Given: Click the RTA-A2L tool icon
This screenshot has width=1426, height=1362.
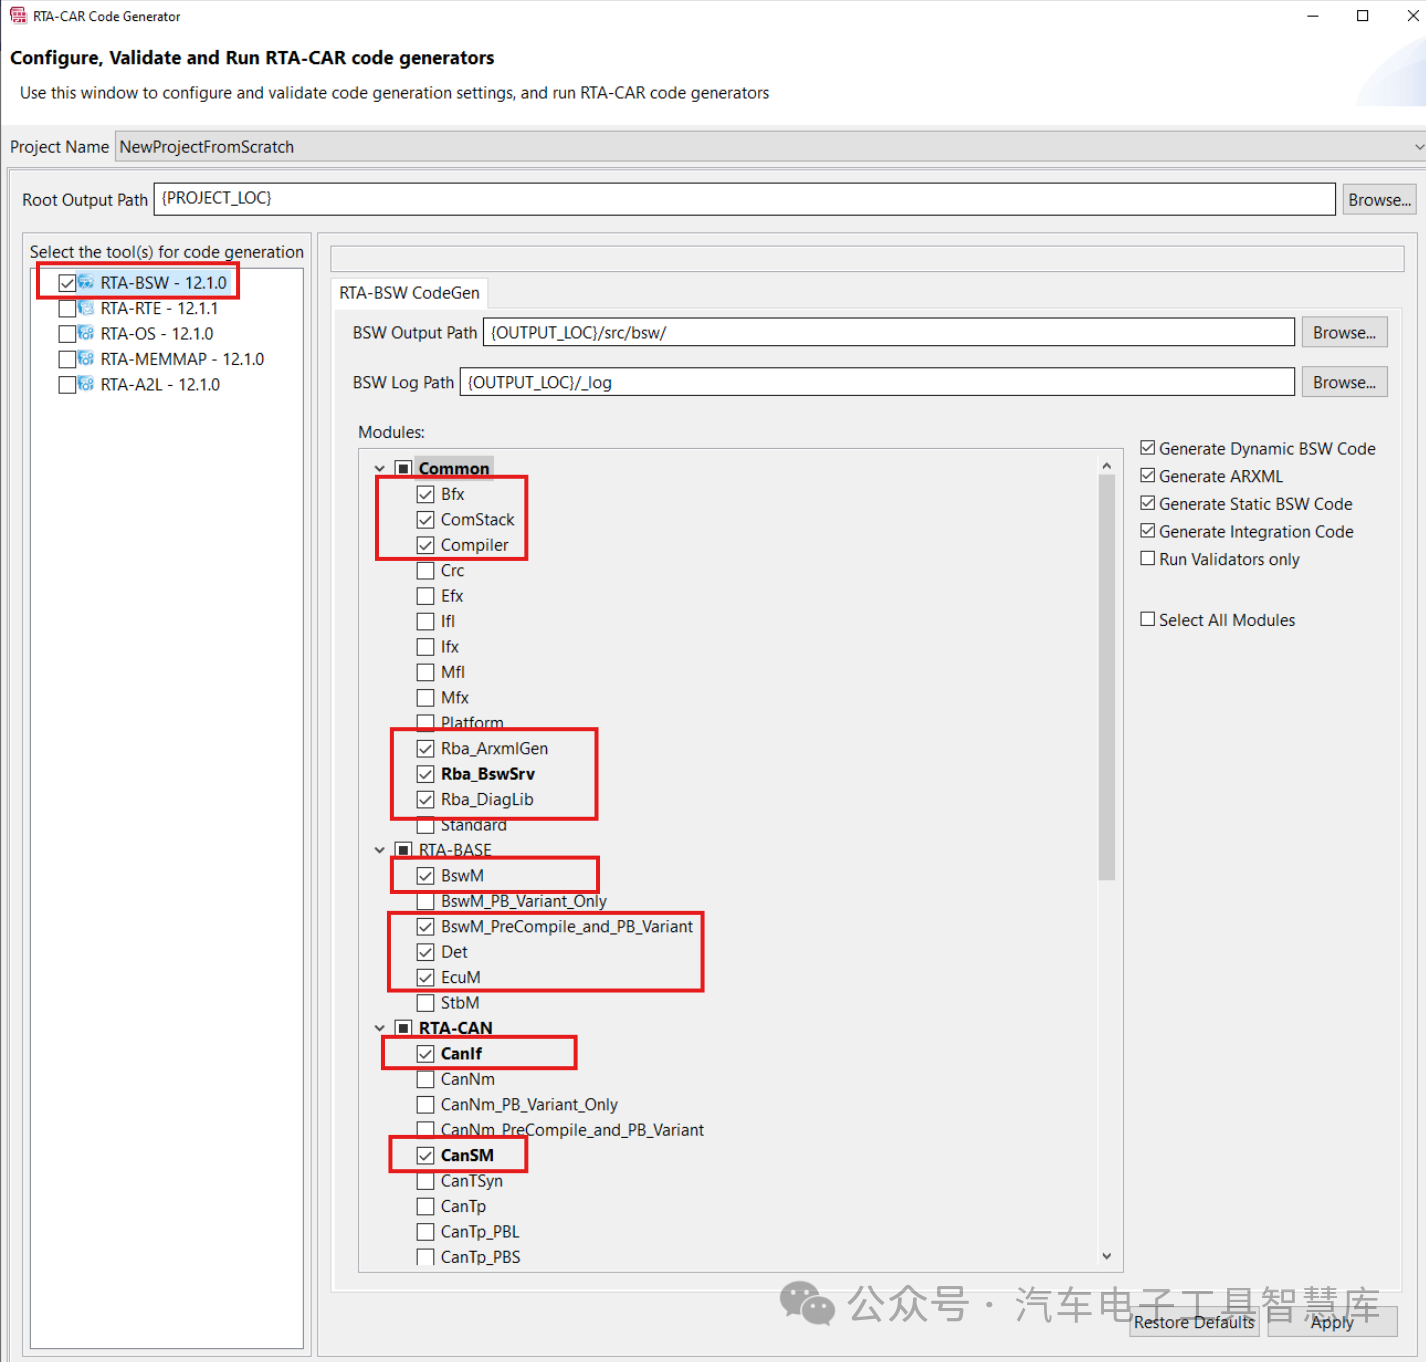Looking at the screenshot, I should pyautogui.click(x=86, y=384).
